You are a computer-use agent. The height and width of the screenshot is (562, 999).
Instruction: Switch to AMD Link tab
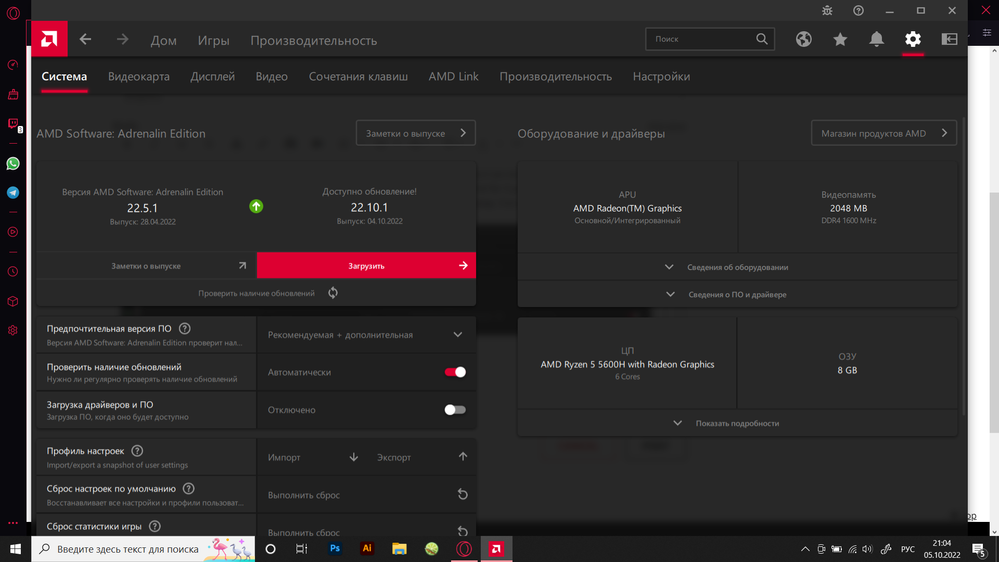click(x=454, y=76)
